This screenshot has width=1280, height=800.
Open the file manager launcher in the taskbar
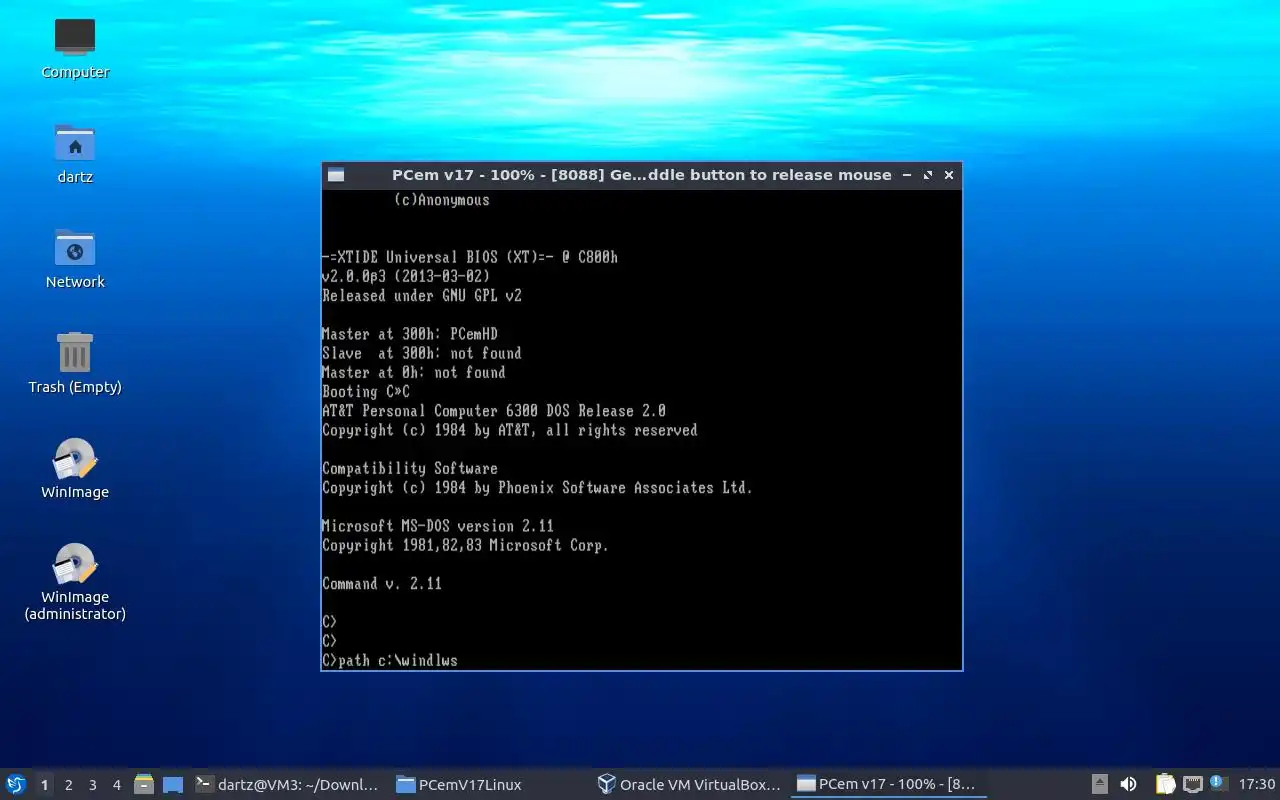click(x=144, y=785)
